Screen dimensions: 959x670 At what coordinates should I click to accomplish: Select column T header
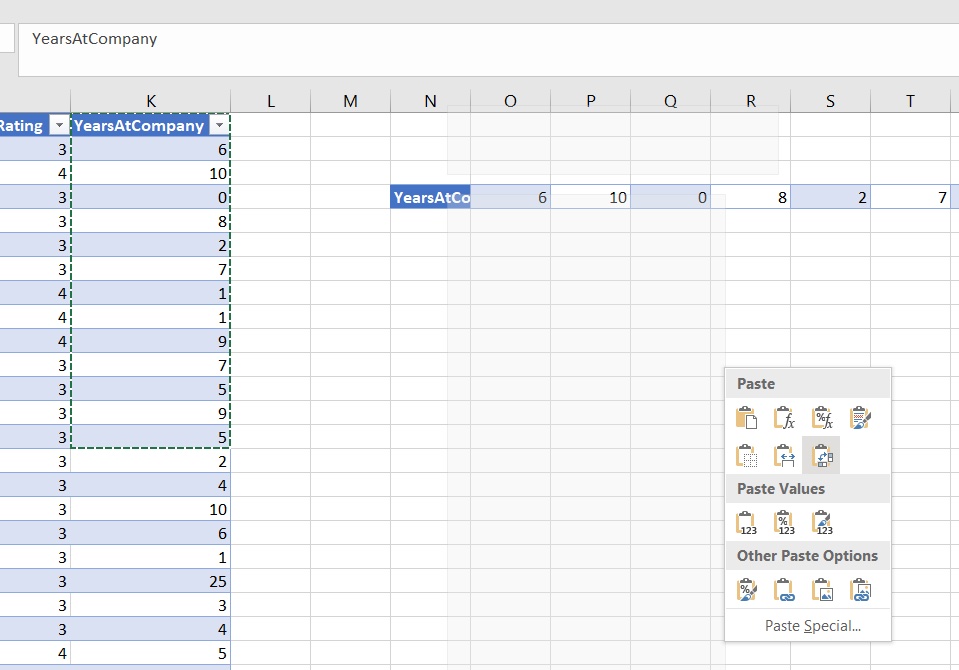[x=911, y=101]
